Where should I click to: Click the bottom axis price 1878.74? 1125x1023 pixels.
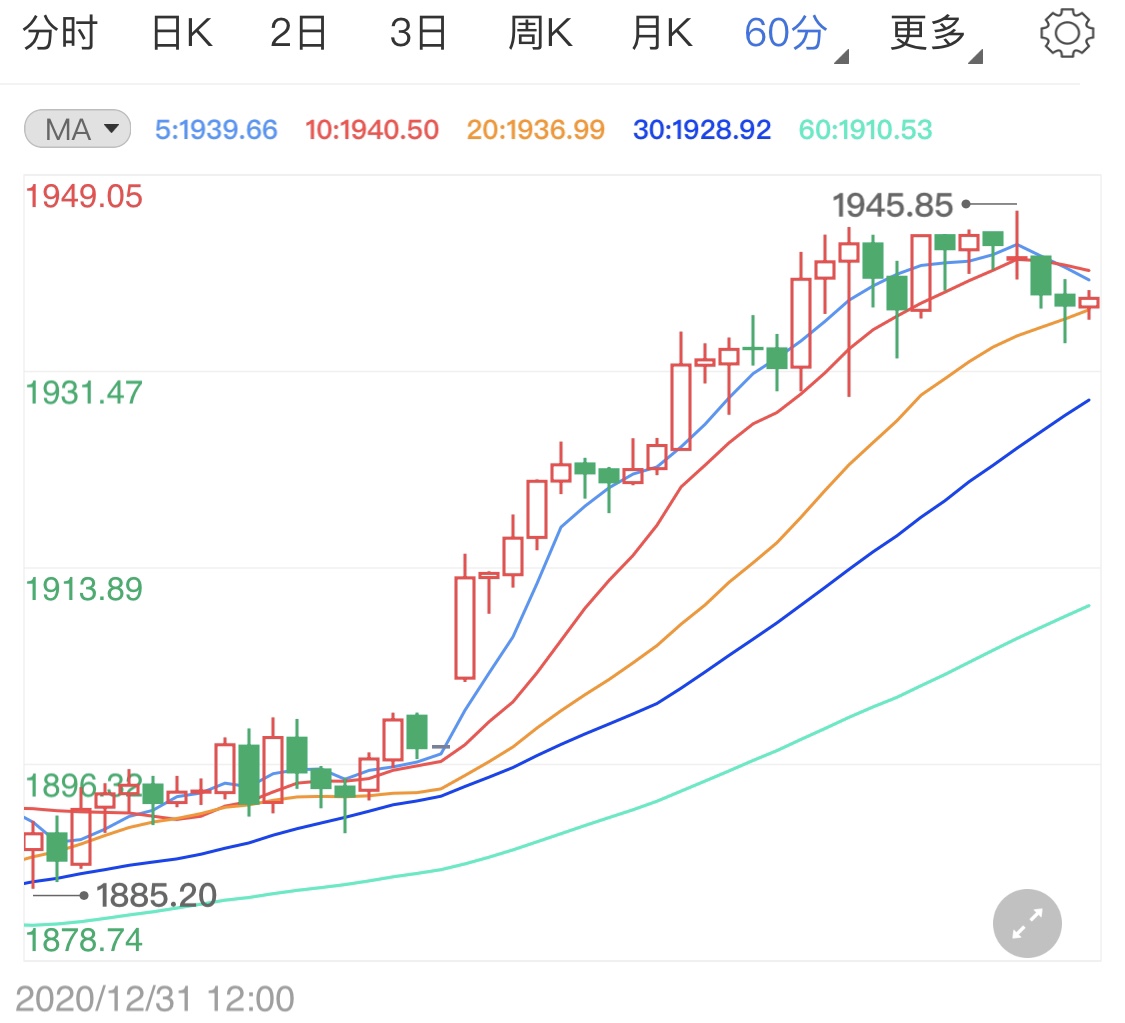click(84, 940)
